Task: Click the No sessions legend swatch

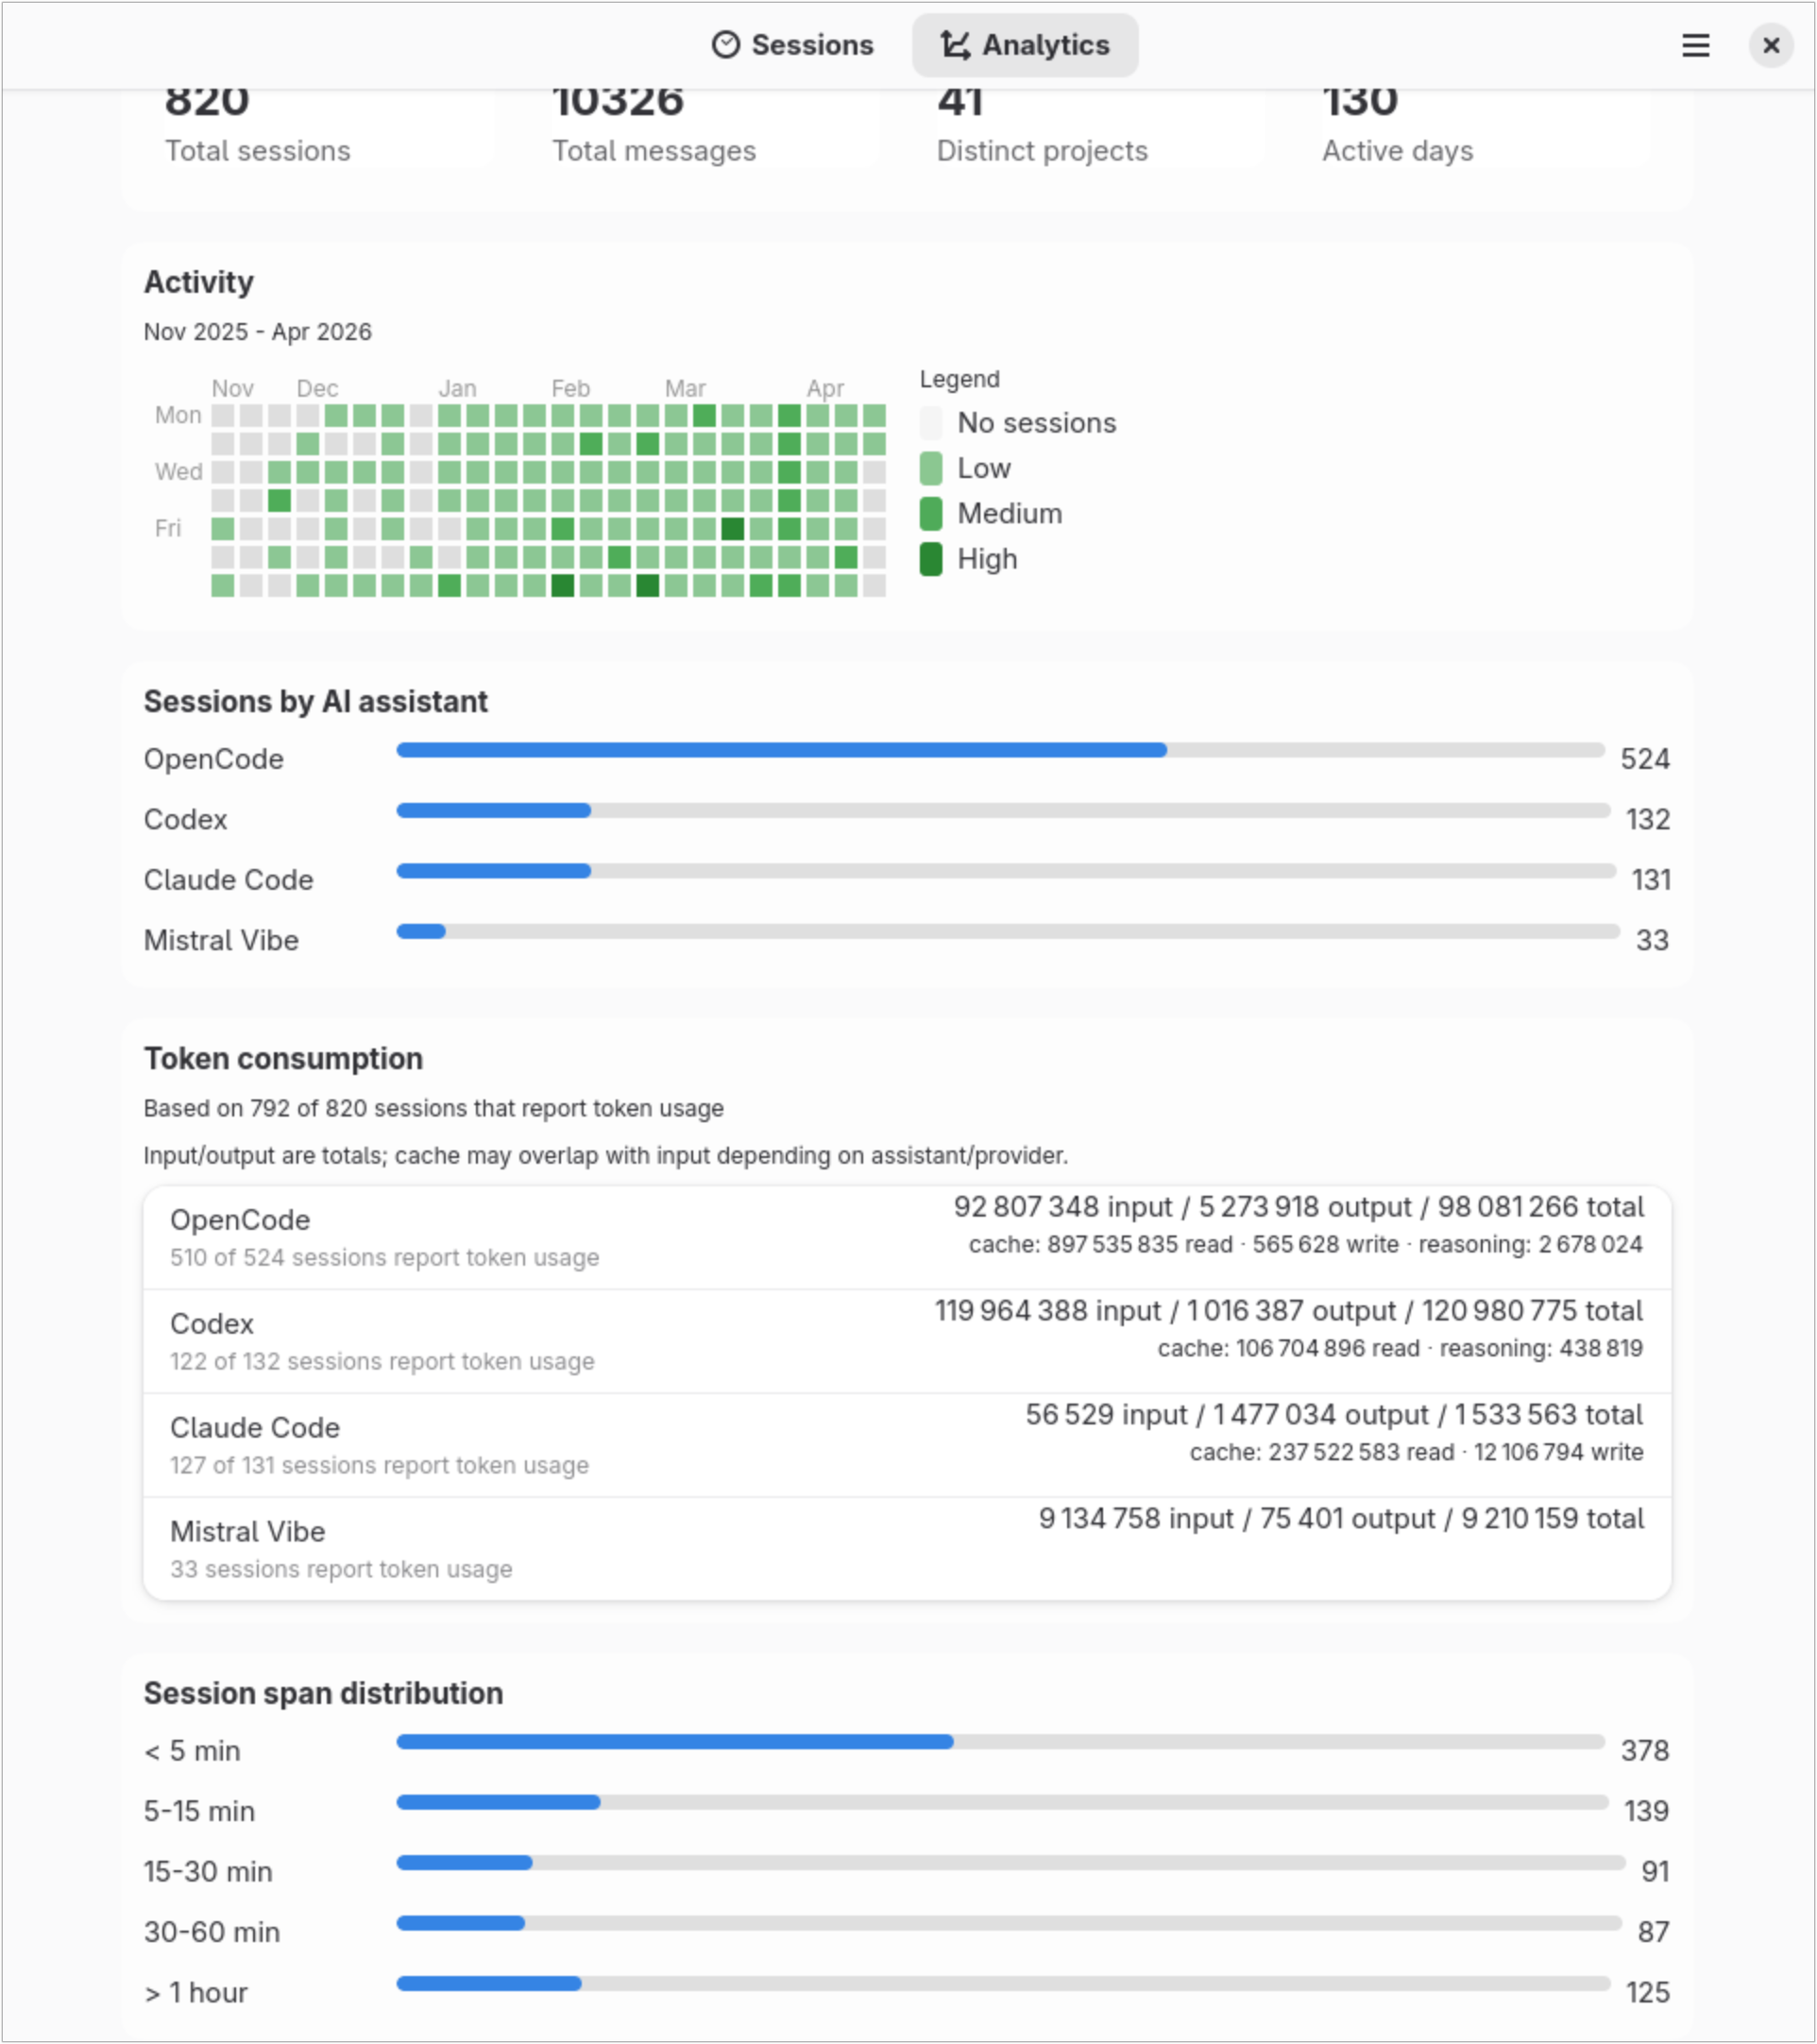Action: [930, 422]
